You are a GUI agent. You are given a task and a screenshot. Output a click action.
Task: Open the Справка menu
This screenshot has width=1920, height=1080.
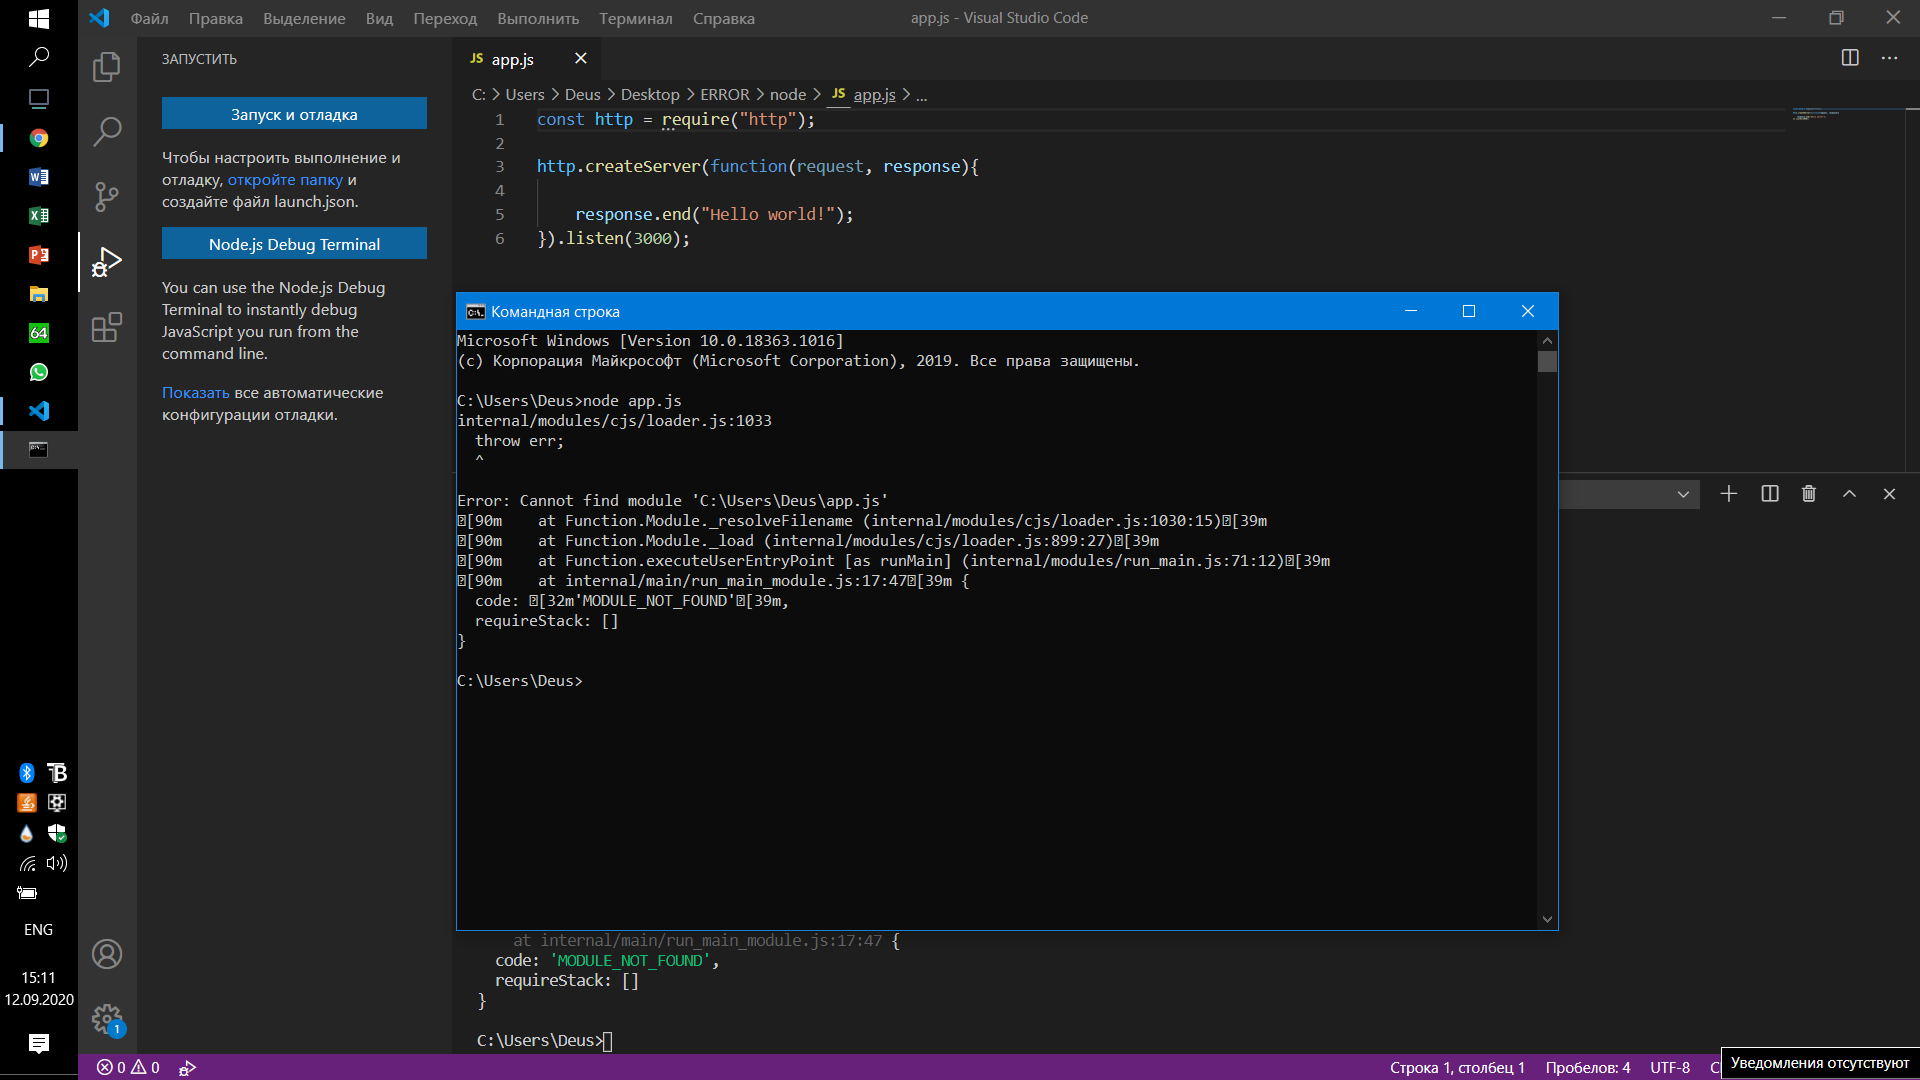[723, 18]
